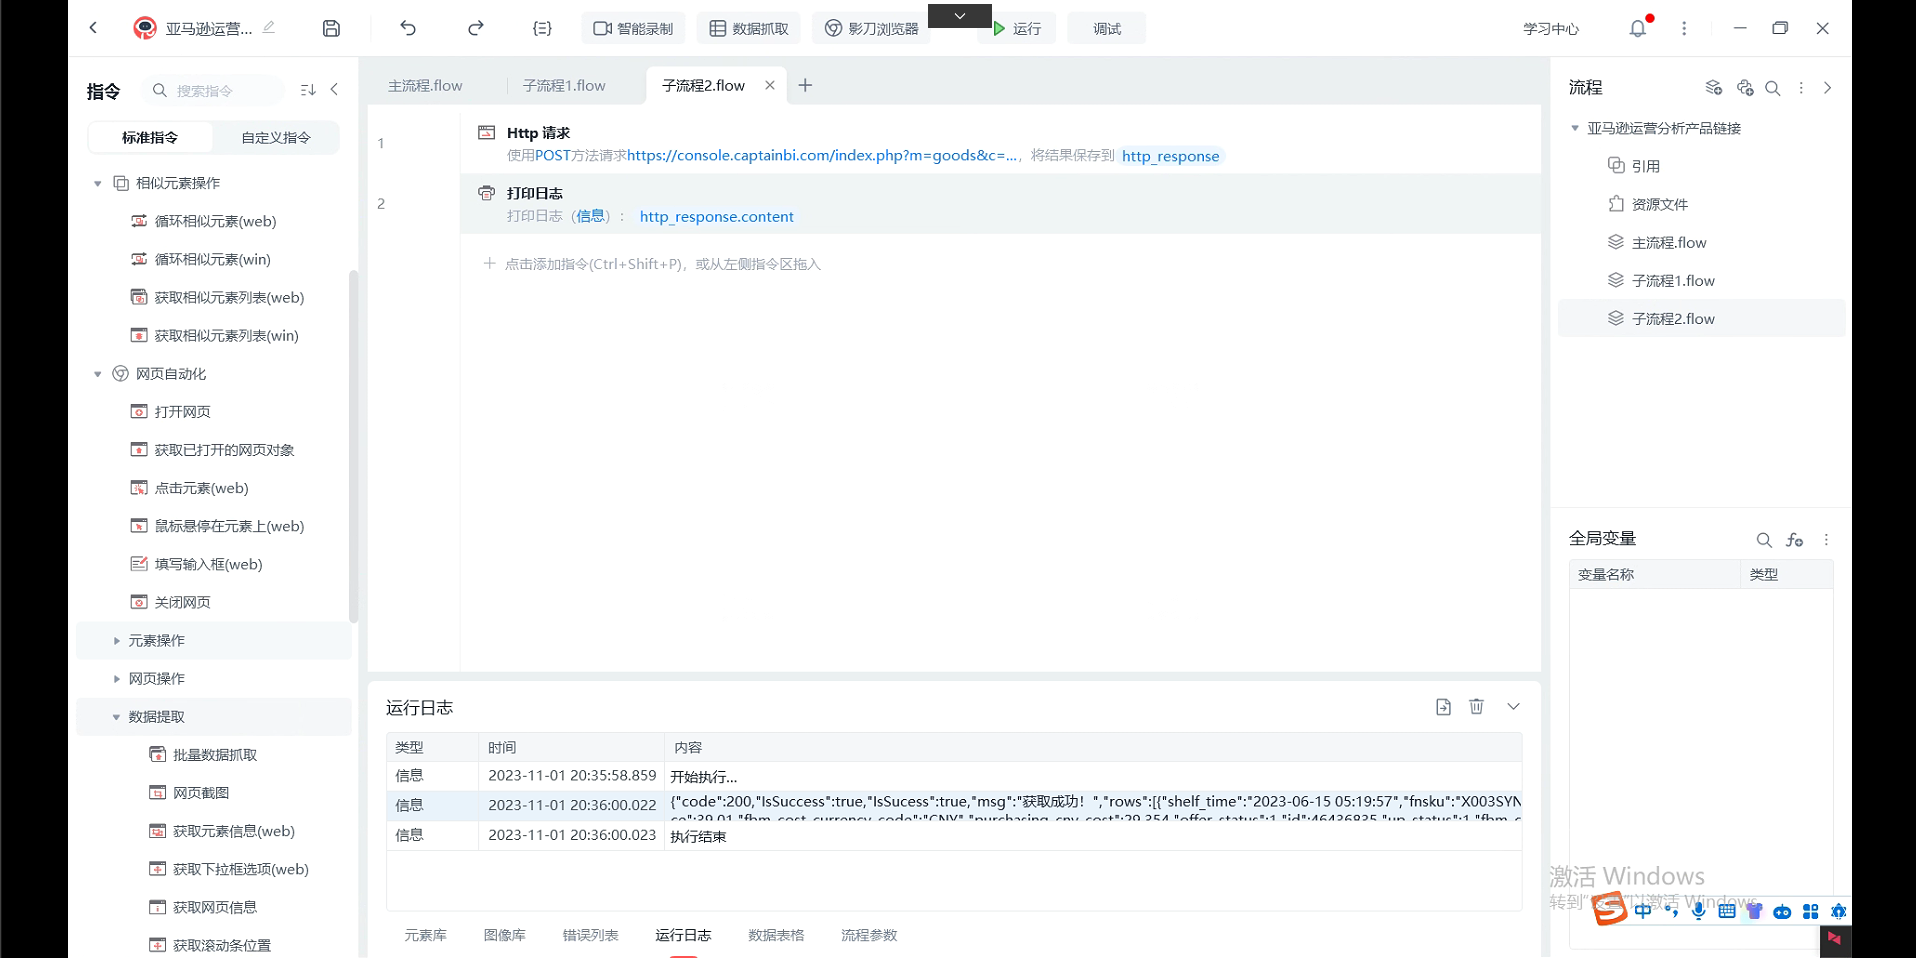This screenshot has width=1916, height=958.
Task: Click the save disk icon
Action: [x=331, y=28]
